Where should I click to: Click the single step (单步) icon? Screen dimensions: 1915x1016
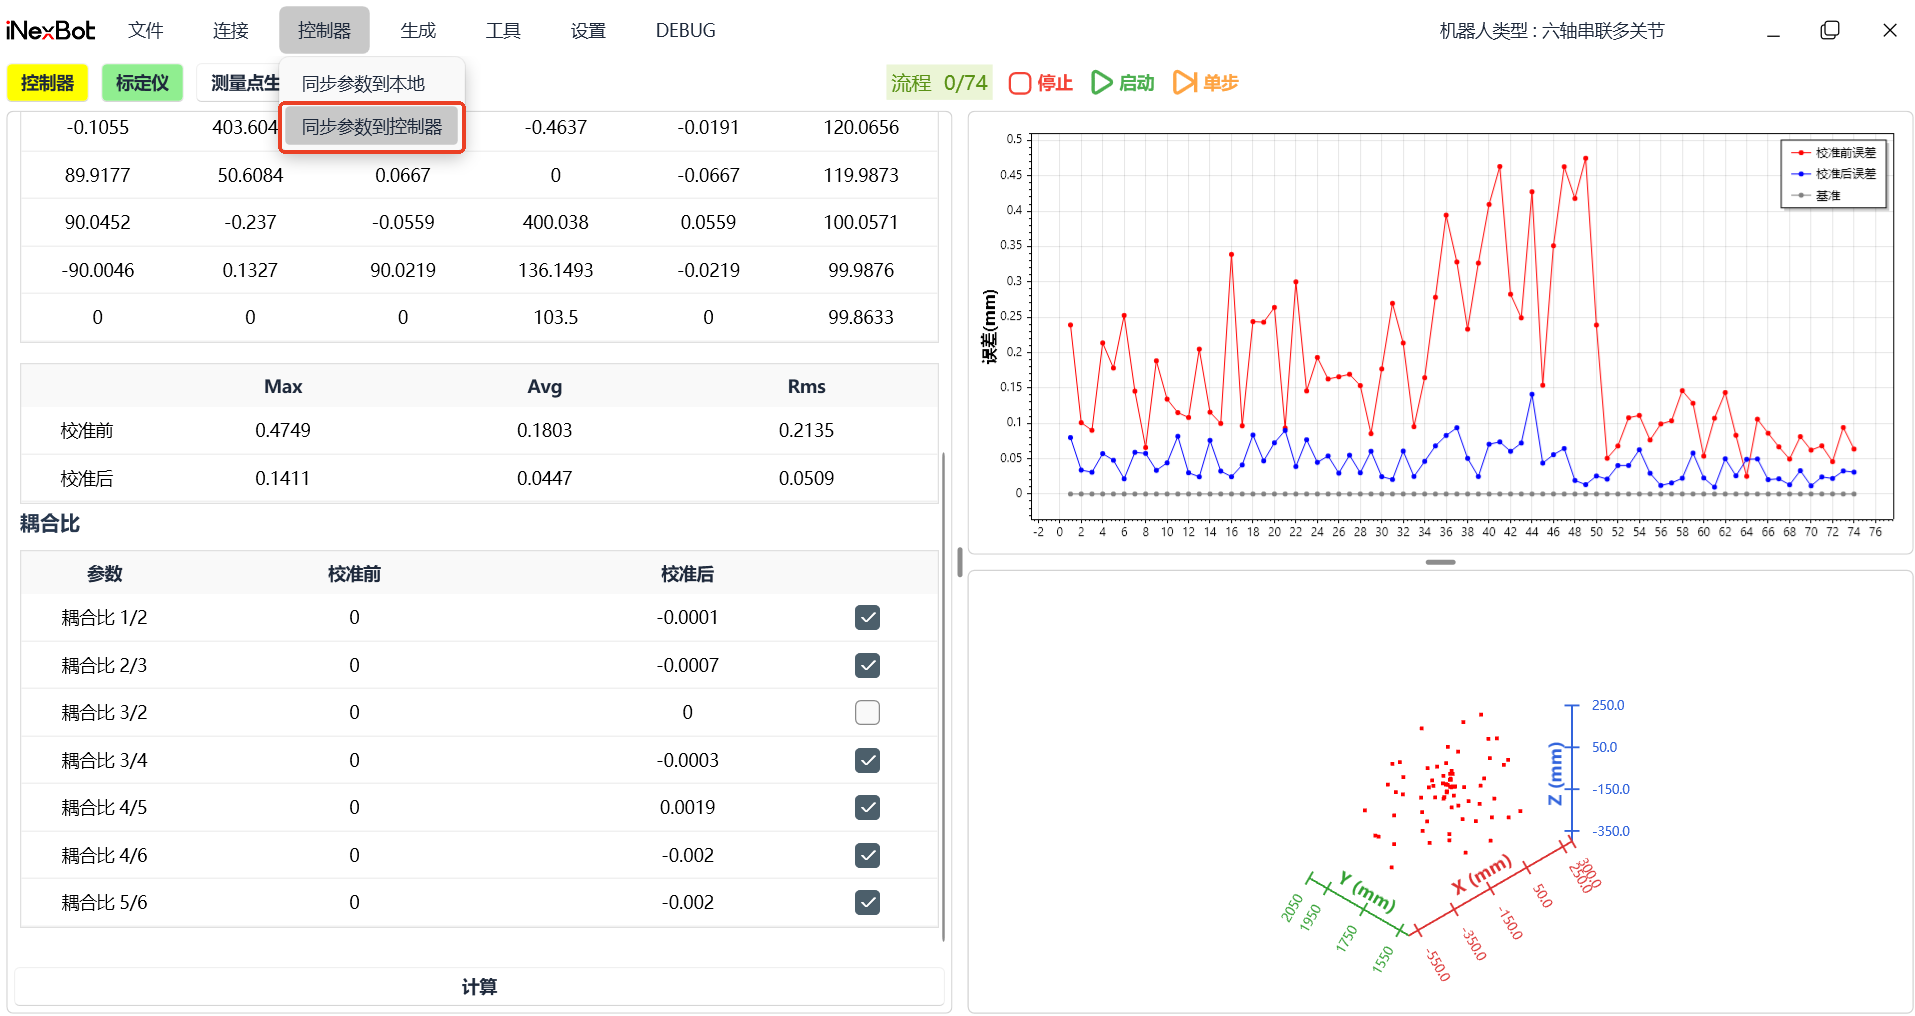point(1185,83)
